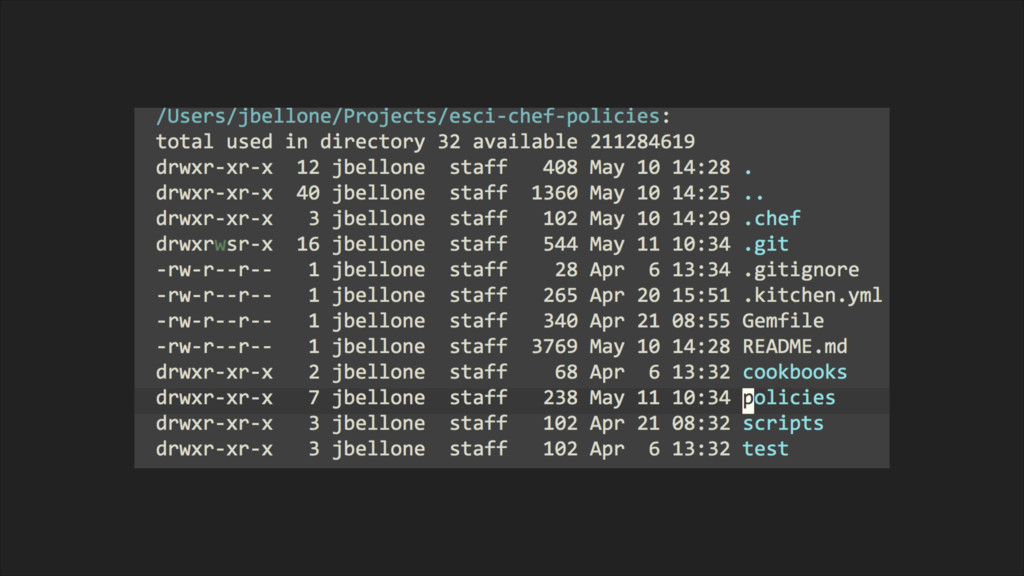Click the parent directory '..' entry
The image size is (1024, 576).
point(754,193)
